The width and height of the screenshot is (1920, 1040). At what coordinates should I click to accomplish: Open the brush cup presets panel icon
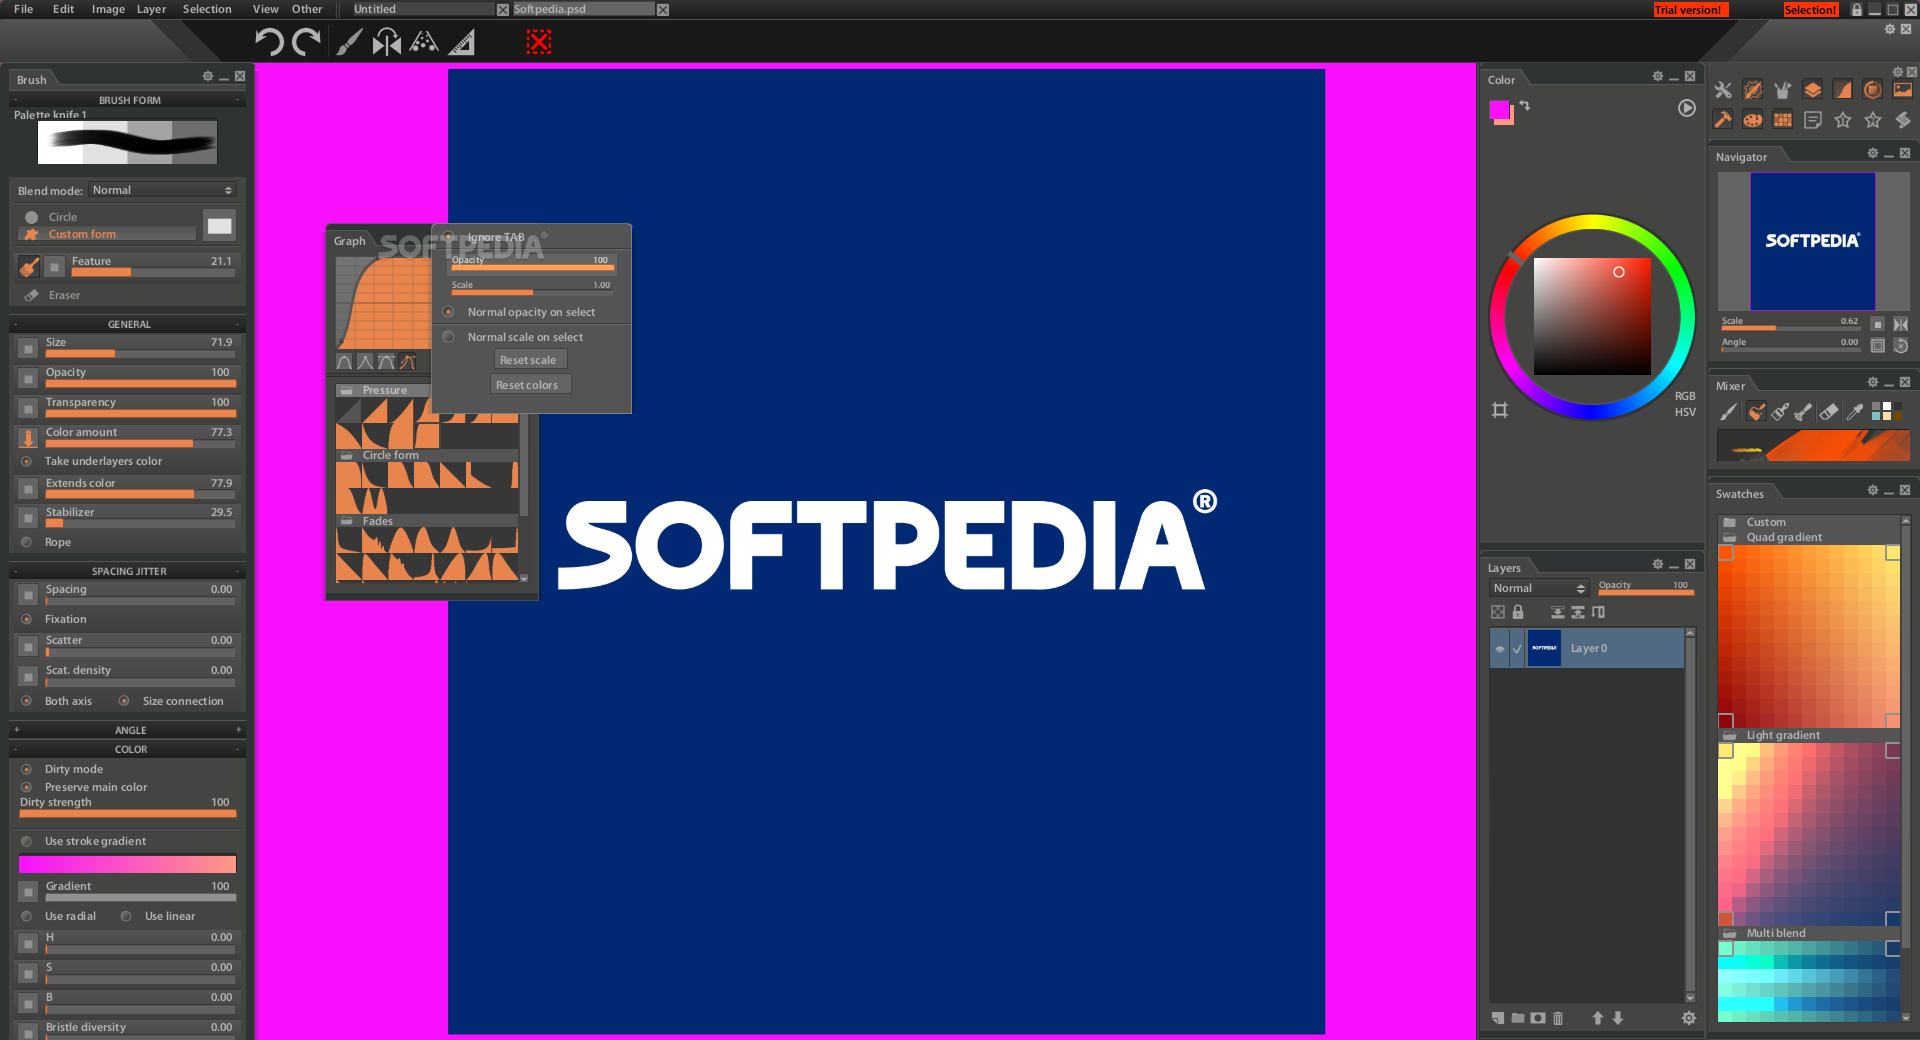coord(1783,90)
